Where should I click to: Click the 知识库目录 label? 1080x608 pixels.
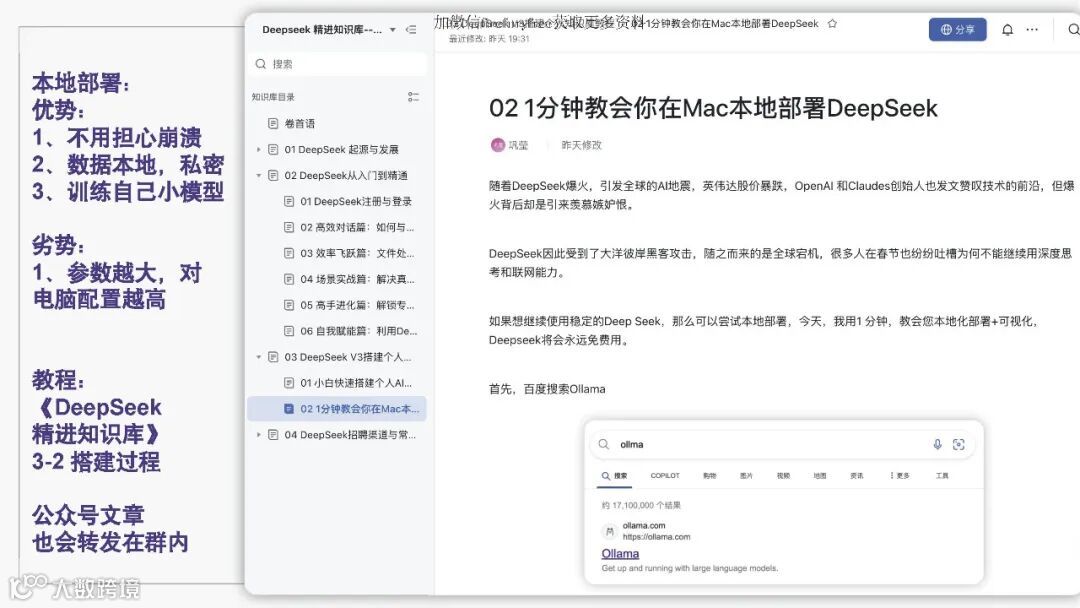(x=273, y=97)
